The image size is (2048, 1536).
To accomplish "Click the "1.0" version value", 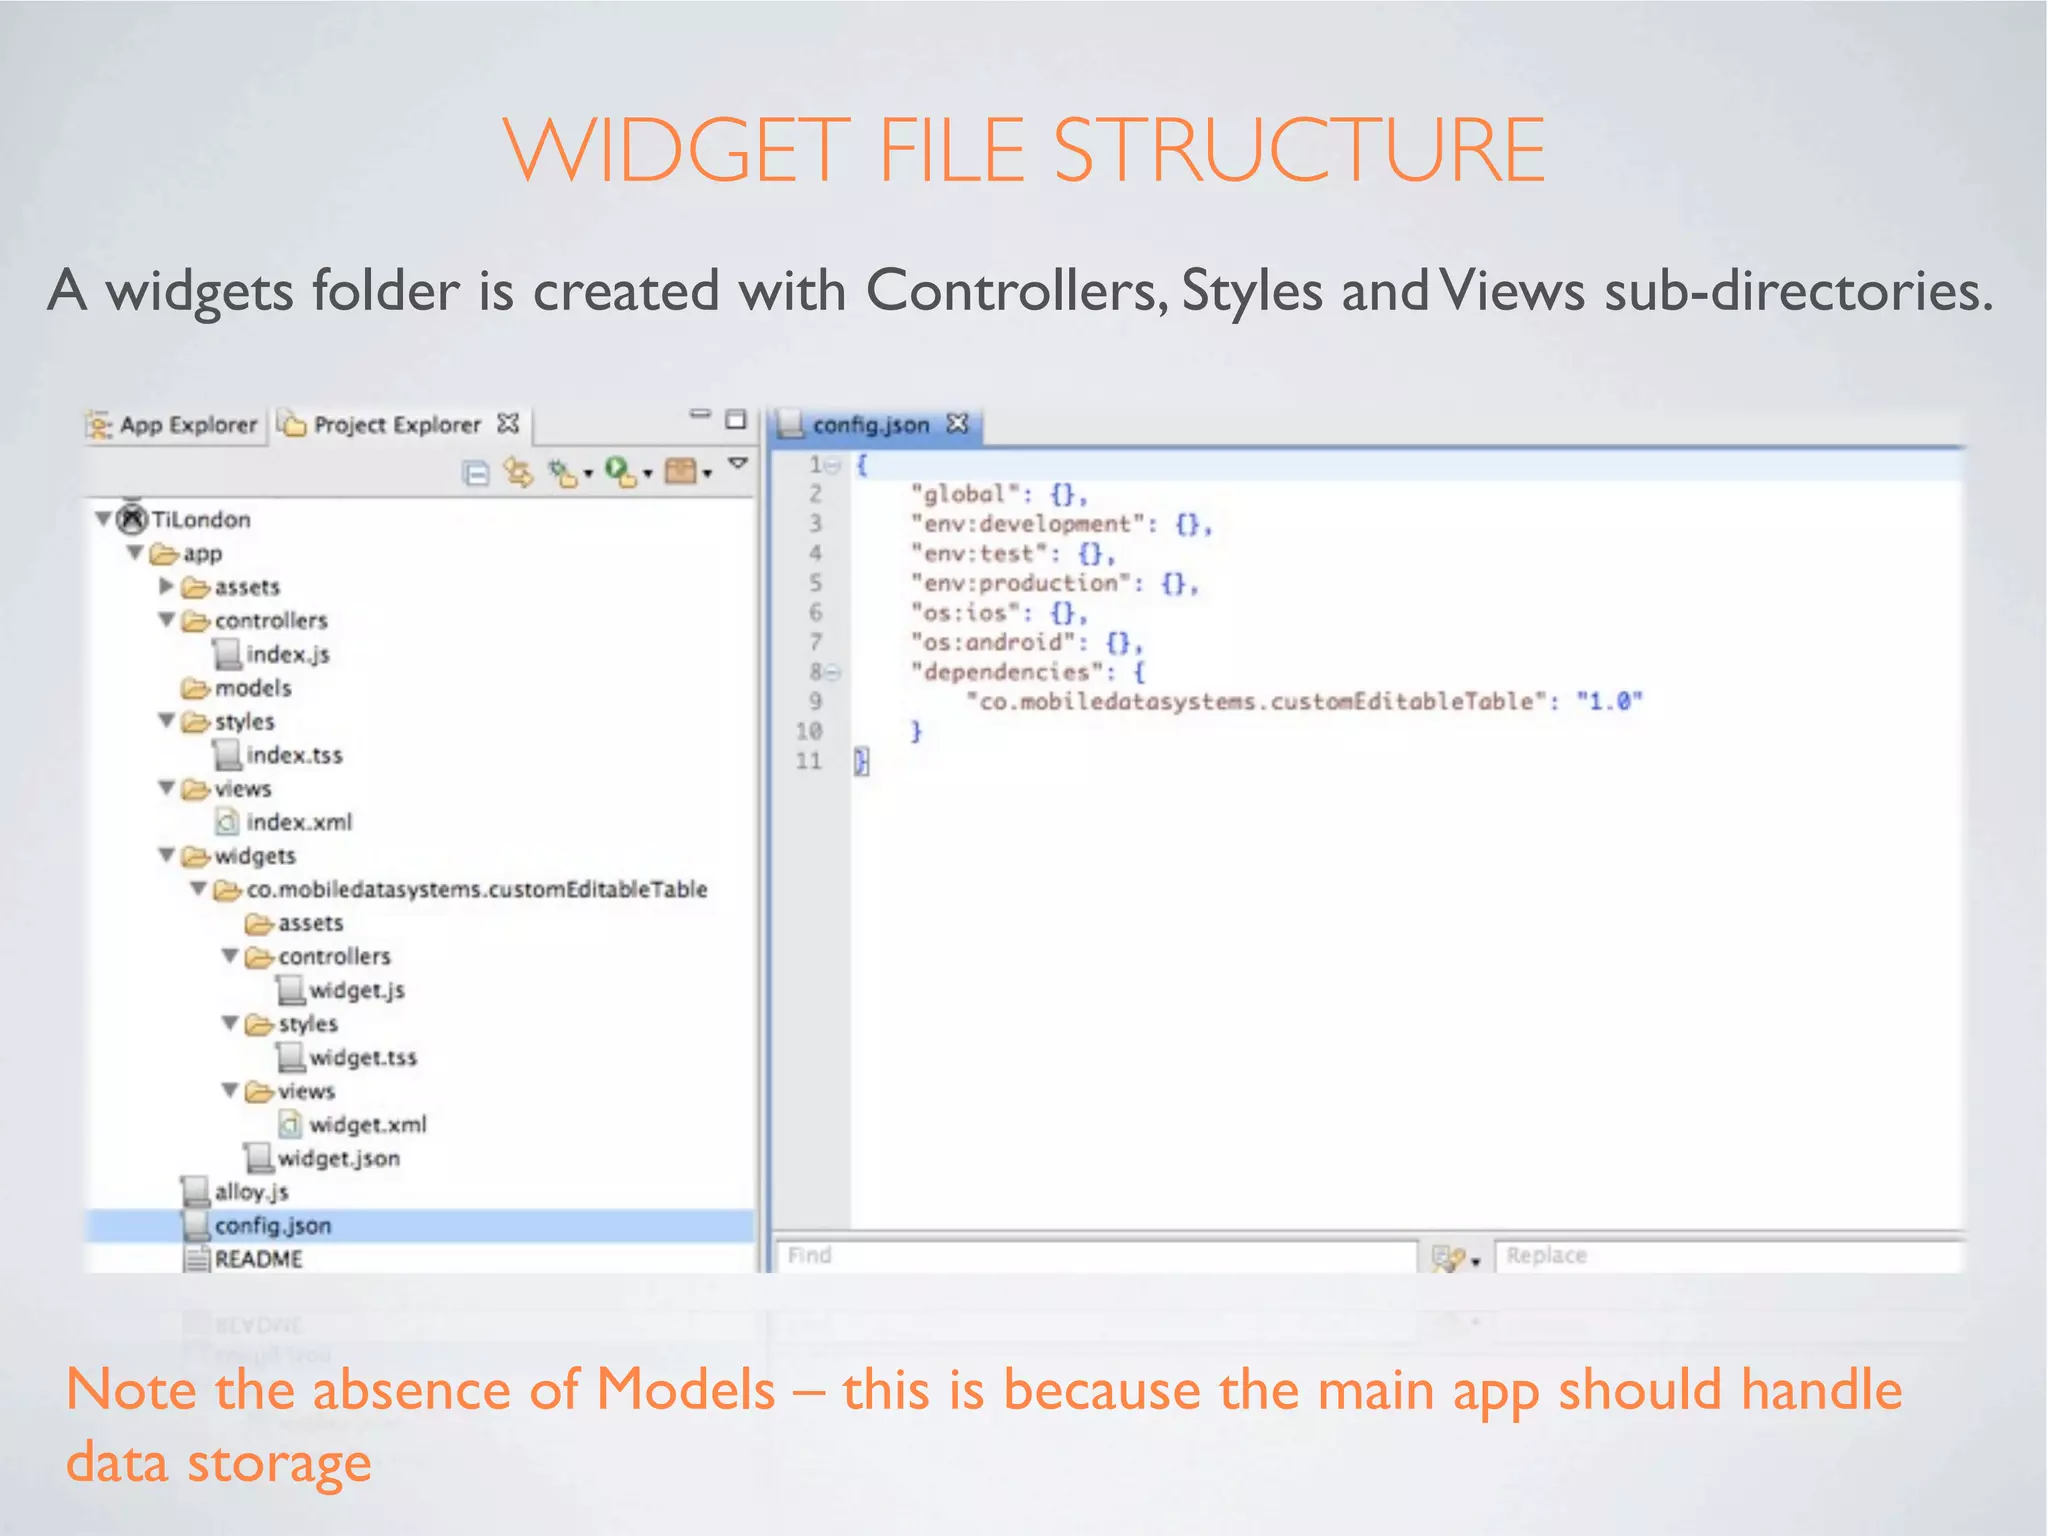I will pos(1610,702).
